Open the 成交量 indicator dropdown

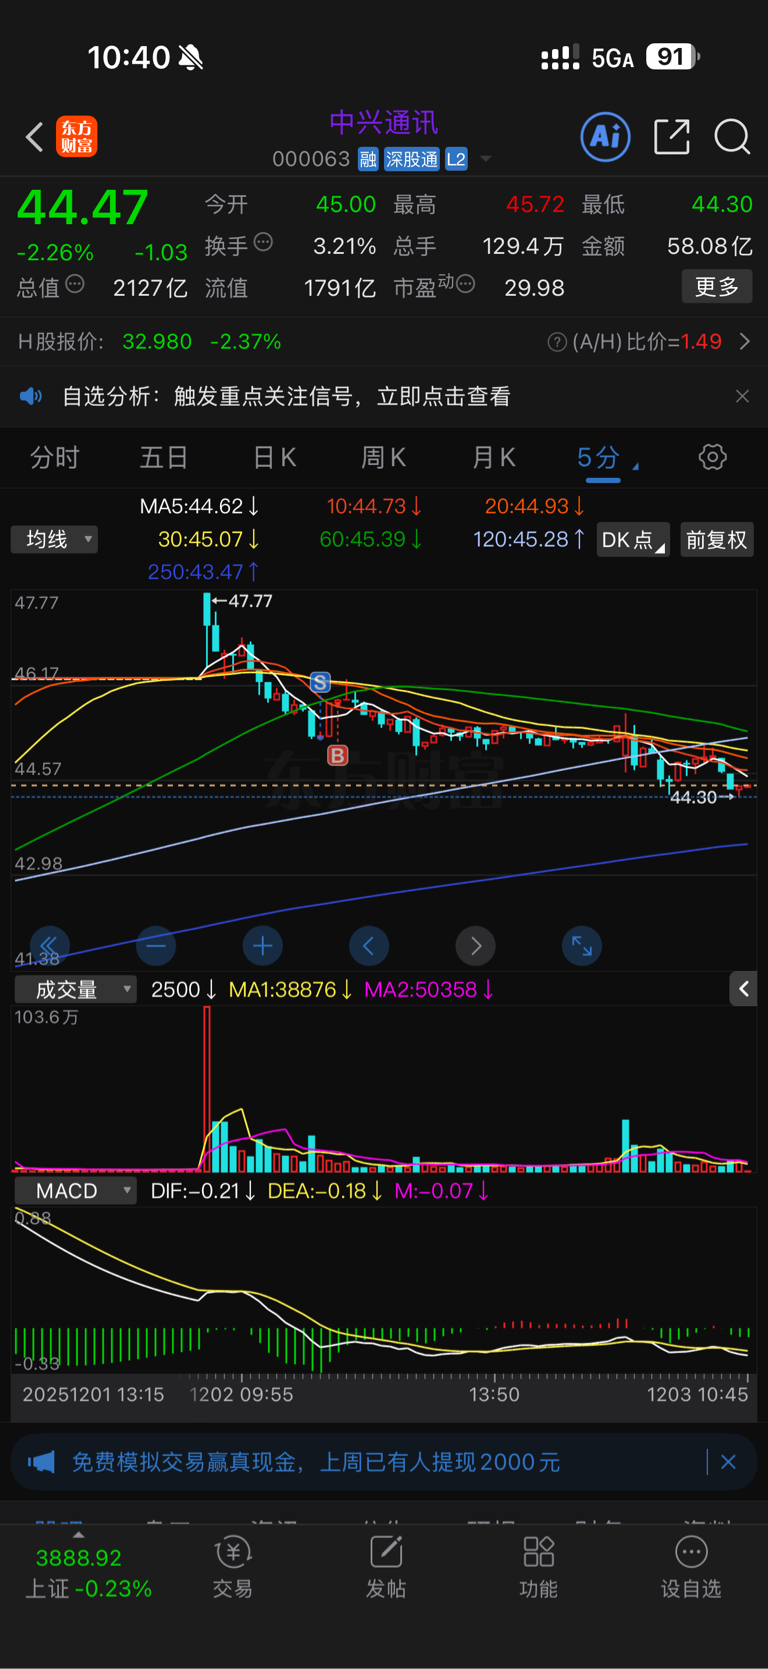tap(76, 990)
